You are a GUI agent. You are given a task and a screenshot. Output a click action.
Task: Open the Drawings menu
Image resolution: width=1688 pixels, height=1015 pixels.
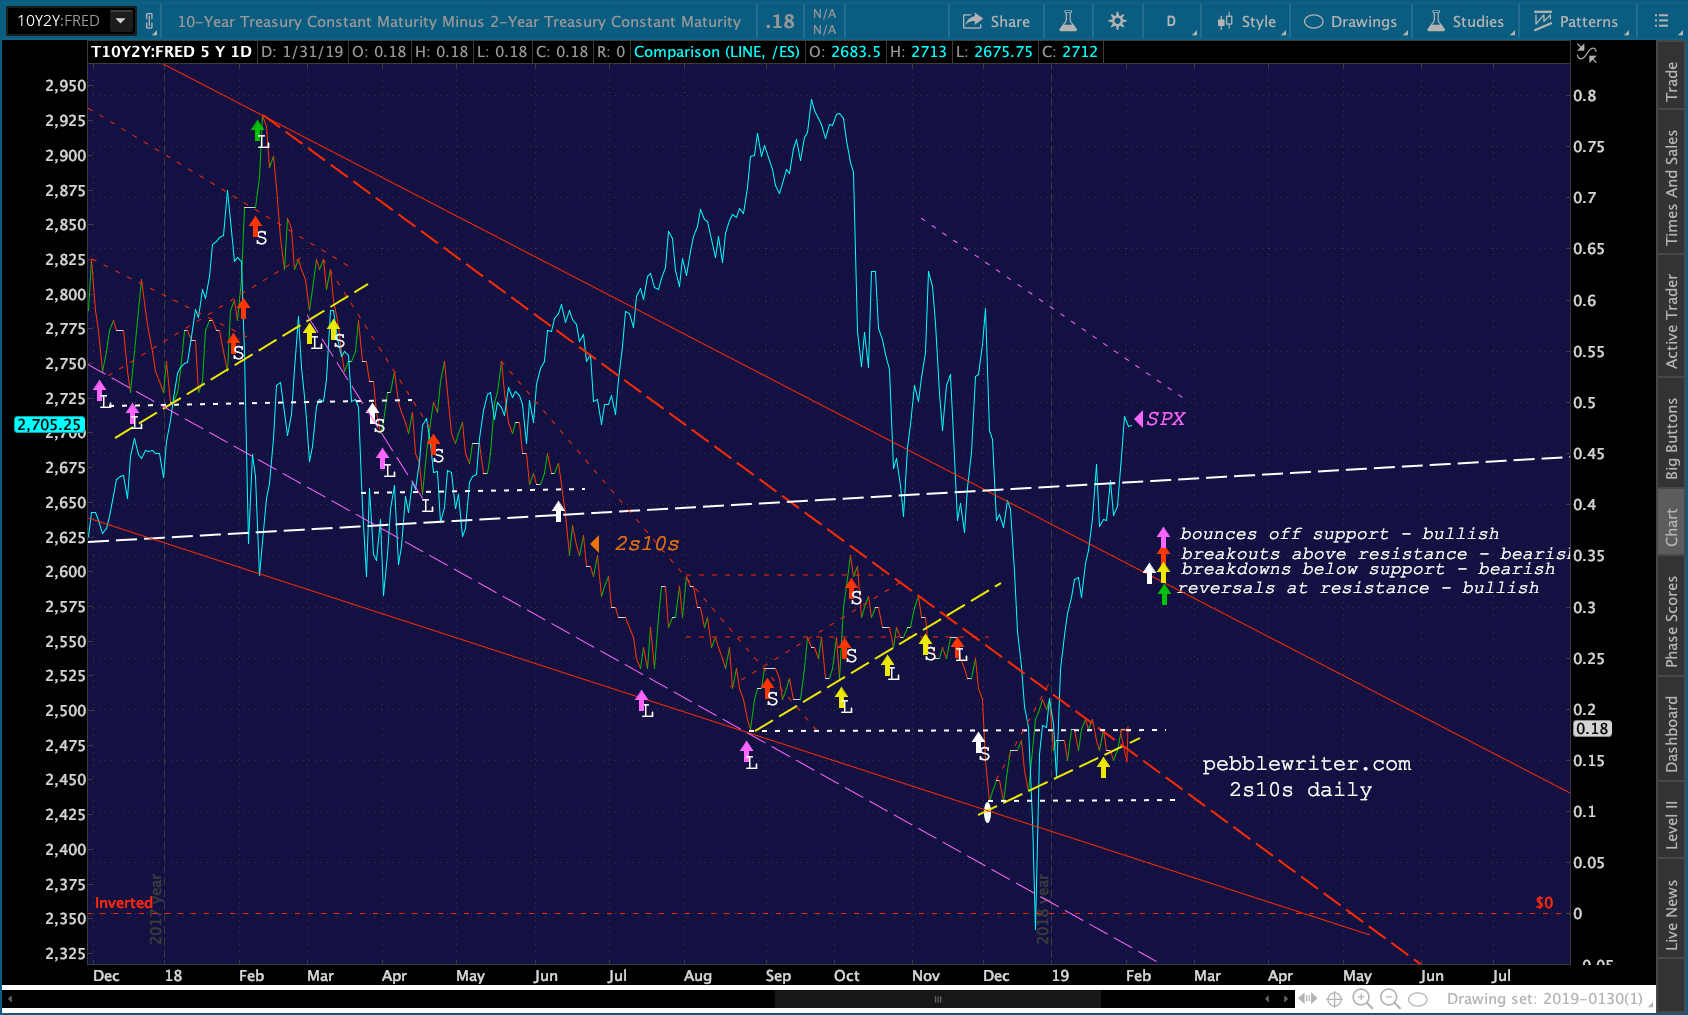click(x=1351, y=21)
